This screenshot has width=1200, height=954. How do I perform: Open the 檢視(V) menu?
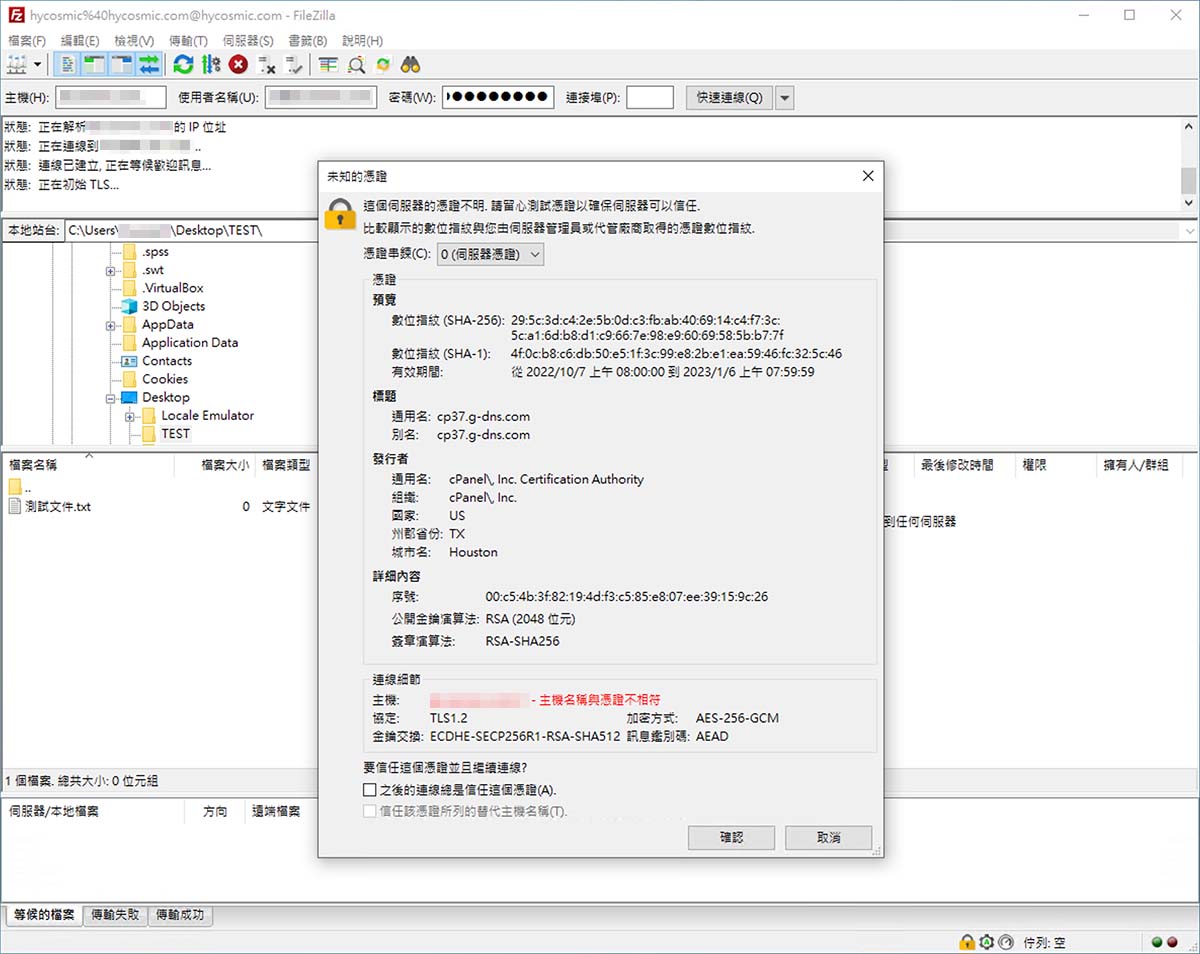coord(134,41)
